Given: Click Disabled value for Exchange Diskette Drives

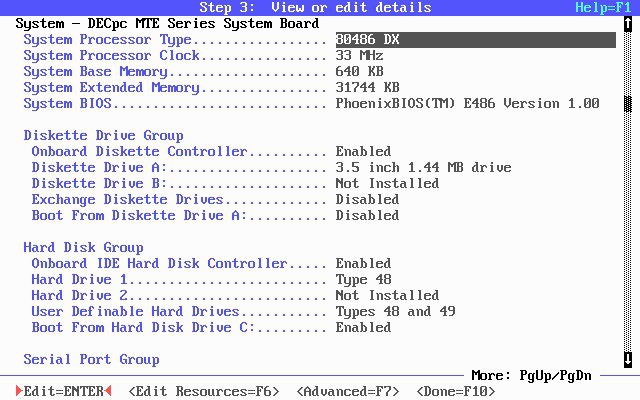Looking at the screenshot, I should pos(367,199).
